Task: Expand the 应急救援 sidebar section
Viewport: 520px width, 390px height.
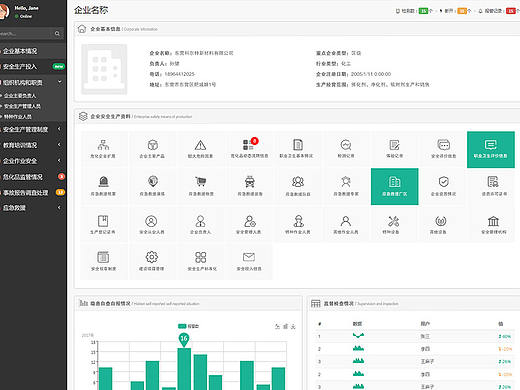Action: [x=33, y=208]
